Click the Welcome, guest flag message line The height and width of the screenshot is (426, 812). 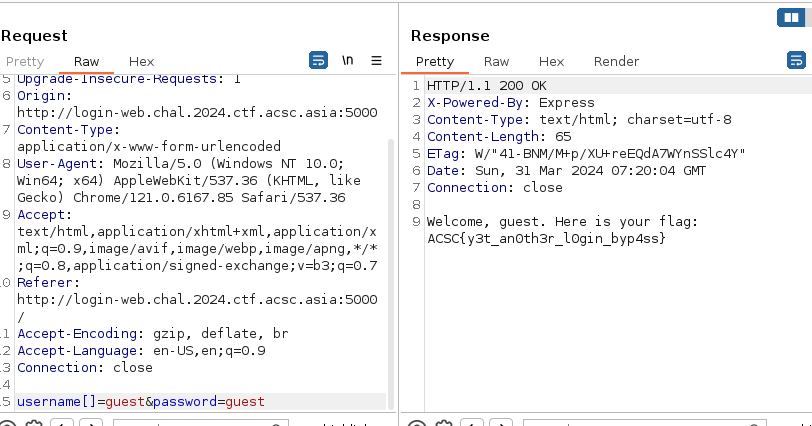click(x=562, y=222)
